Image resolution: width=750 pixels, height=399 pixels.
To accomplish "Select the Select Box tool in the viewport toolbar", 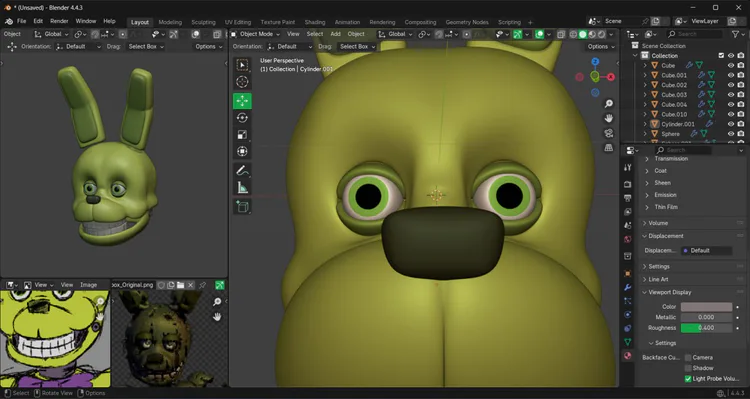I will point(243,65).
